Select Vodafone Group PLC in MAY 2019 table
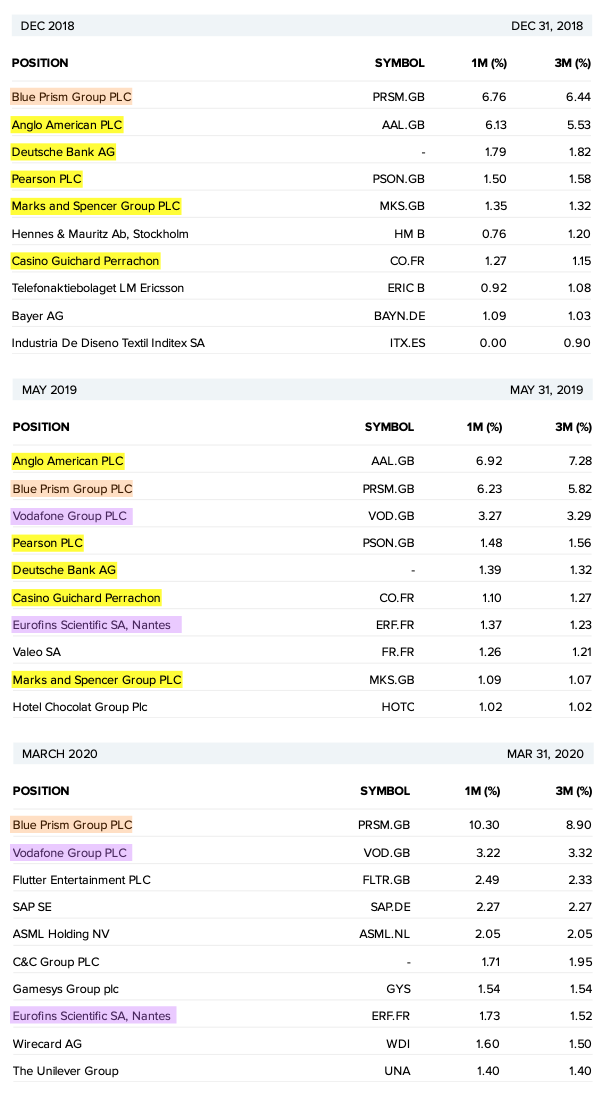The width and height of the screenshot is (607, 1094). (71, 516)
